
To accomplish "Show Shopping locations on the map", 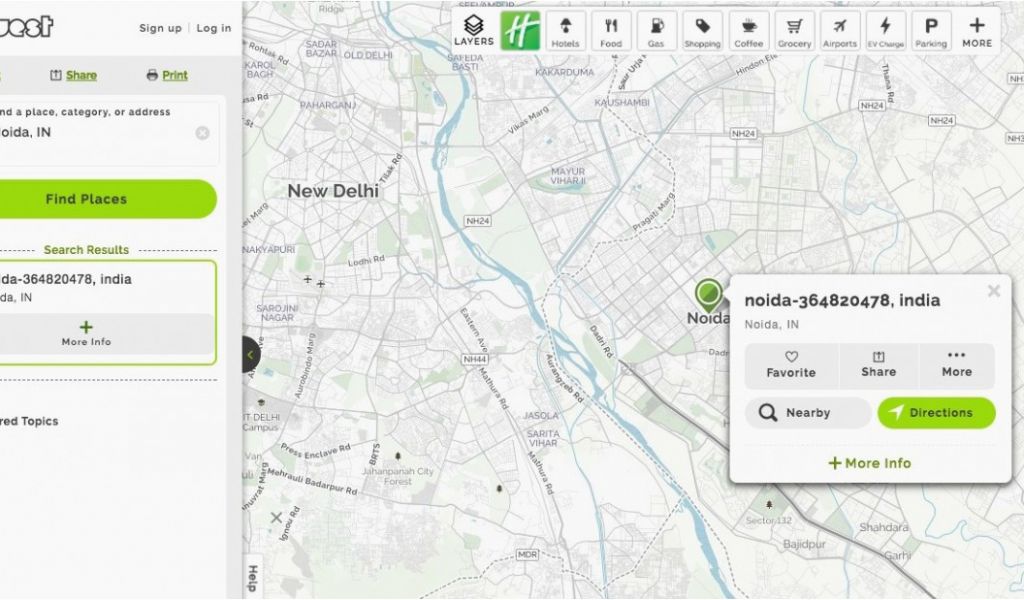I will 703,30.
